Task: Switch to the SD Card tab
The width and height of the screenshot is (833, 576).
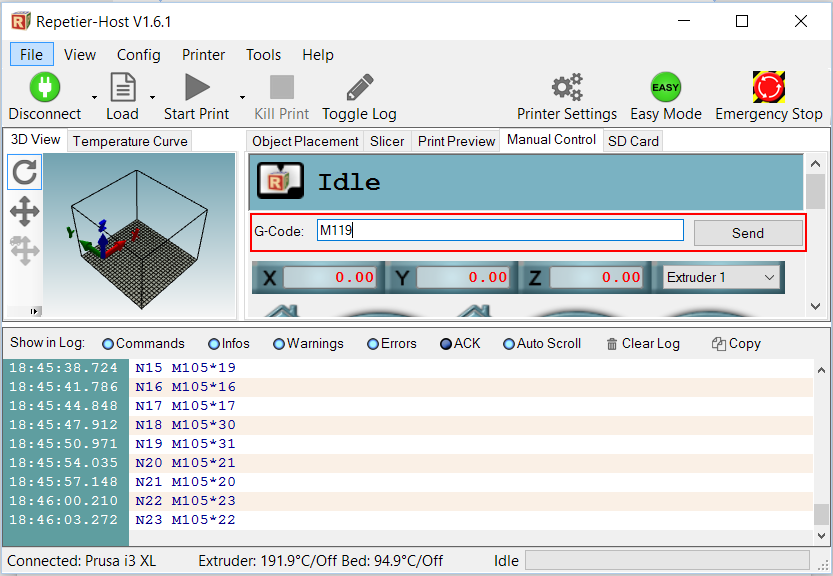Action: [x=633, y=141]
